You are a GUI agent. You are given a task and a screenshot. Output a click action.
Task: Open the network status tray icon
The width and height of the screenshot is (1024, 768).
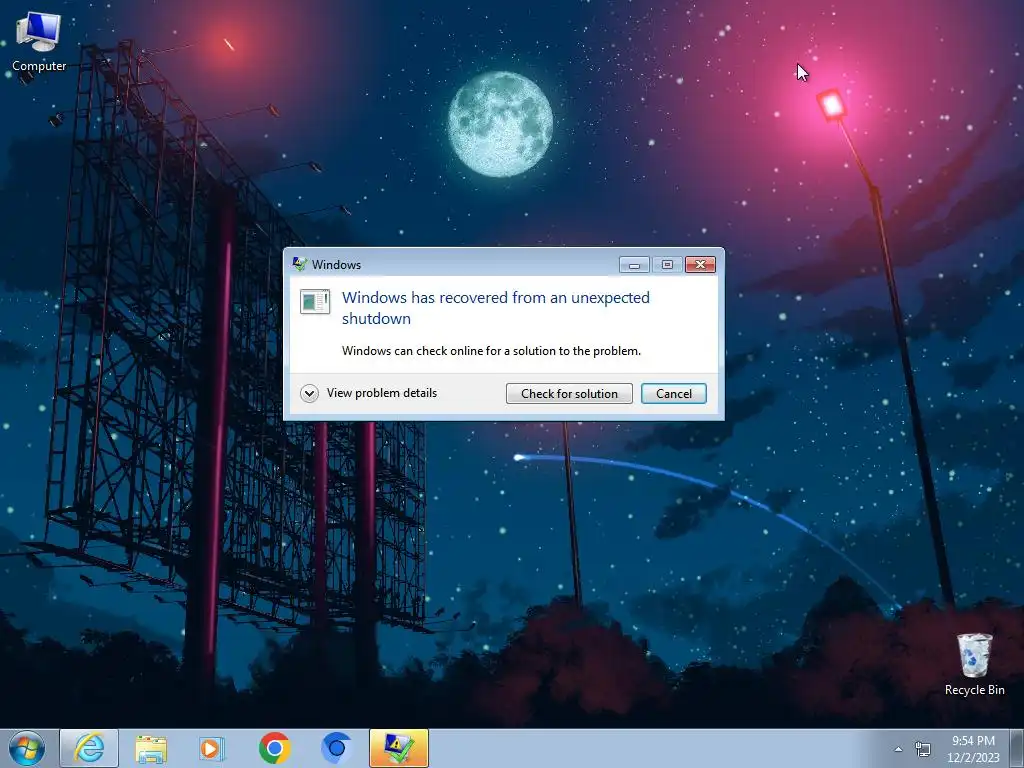coord(923,749)
